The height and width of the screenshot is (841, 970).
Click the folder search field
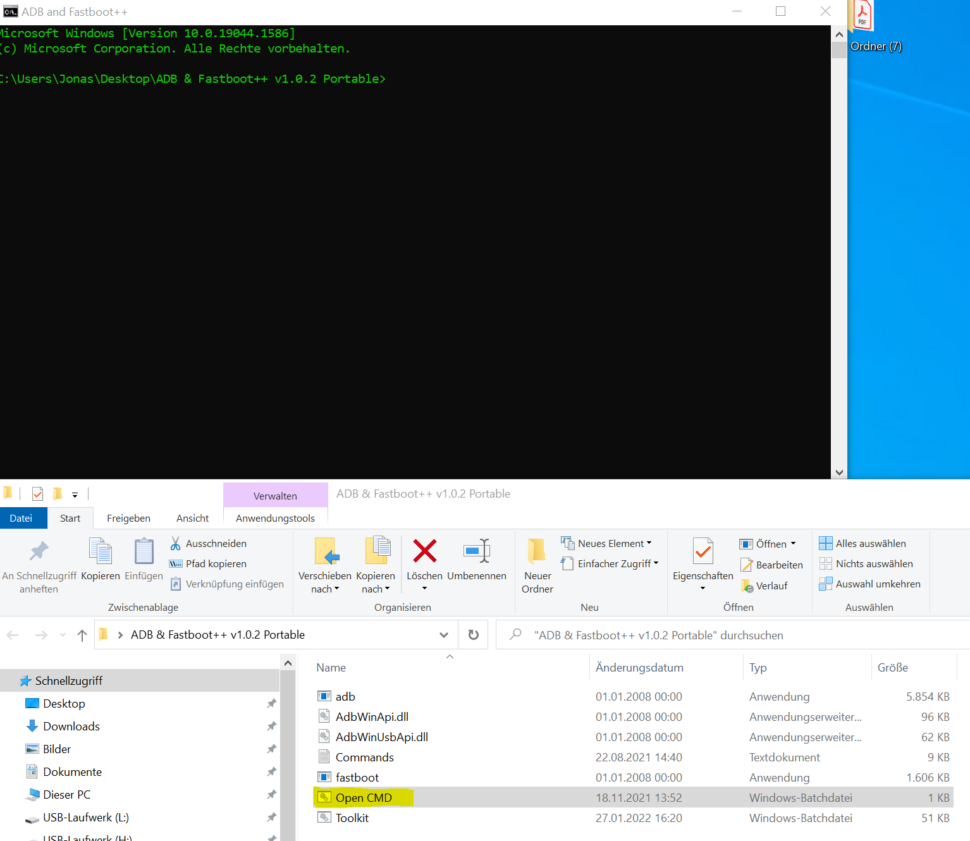click(733, 635)
